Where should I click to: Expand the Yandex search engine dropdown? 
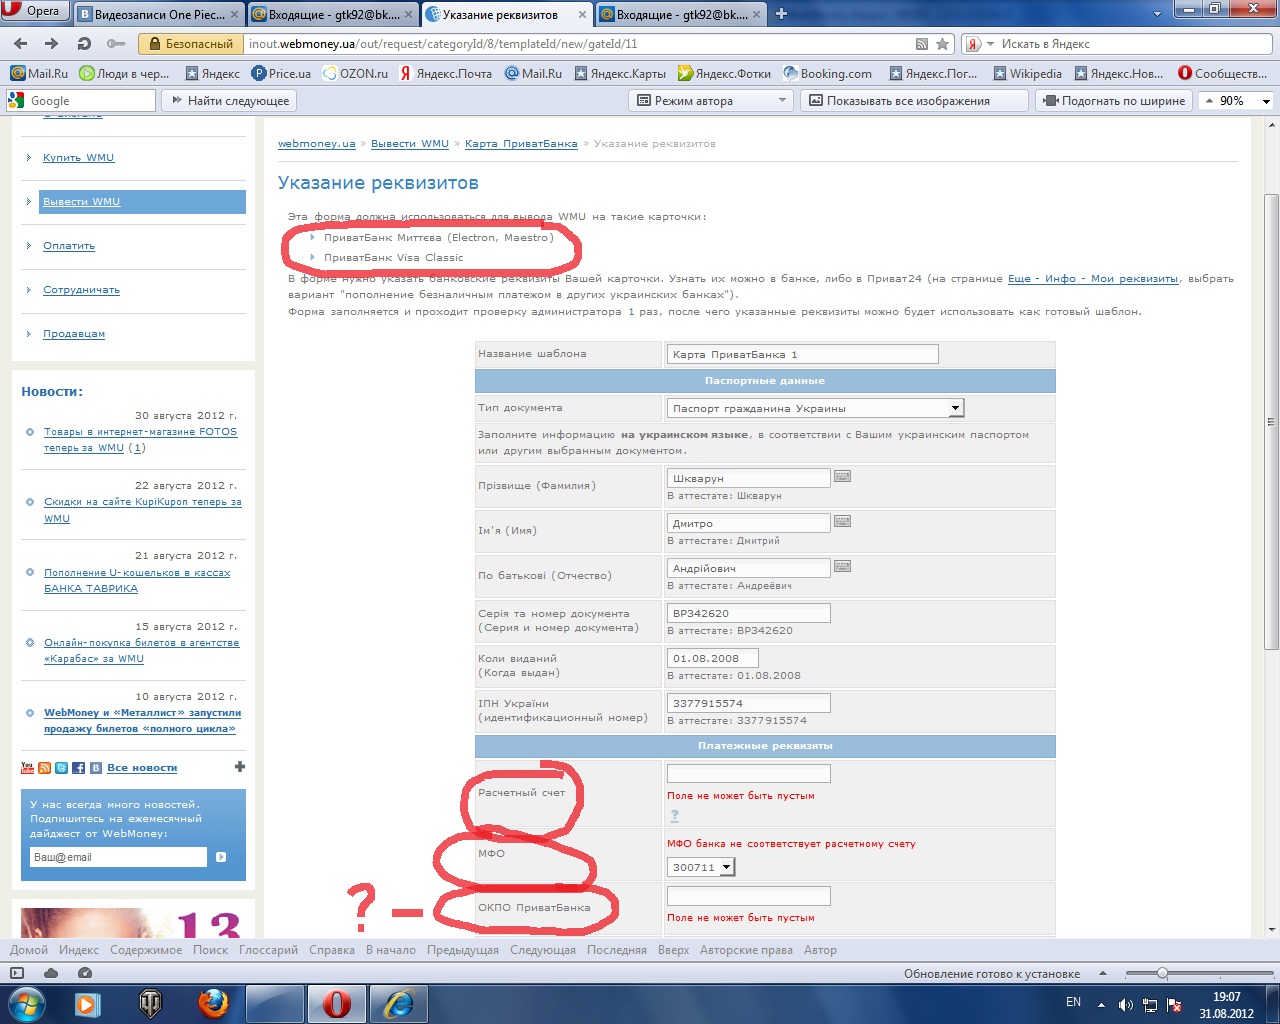coord(991,44)
